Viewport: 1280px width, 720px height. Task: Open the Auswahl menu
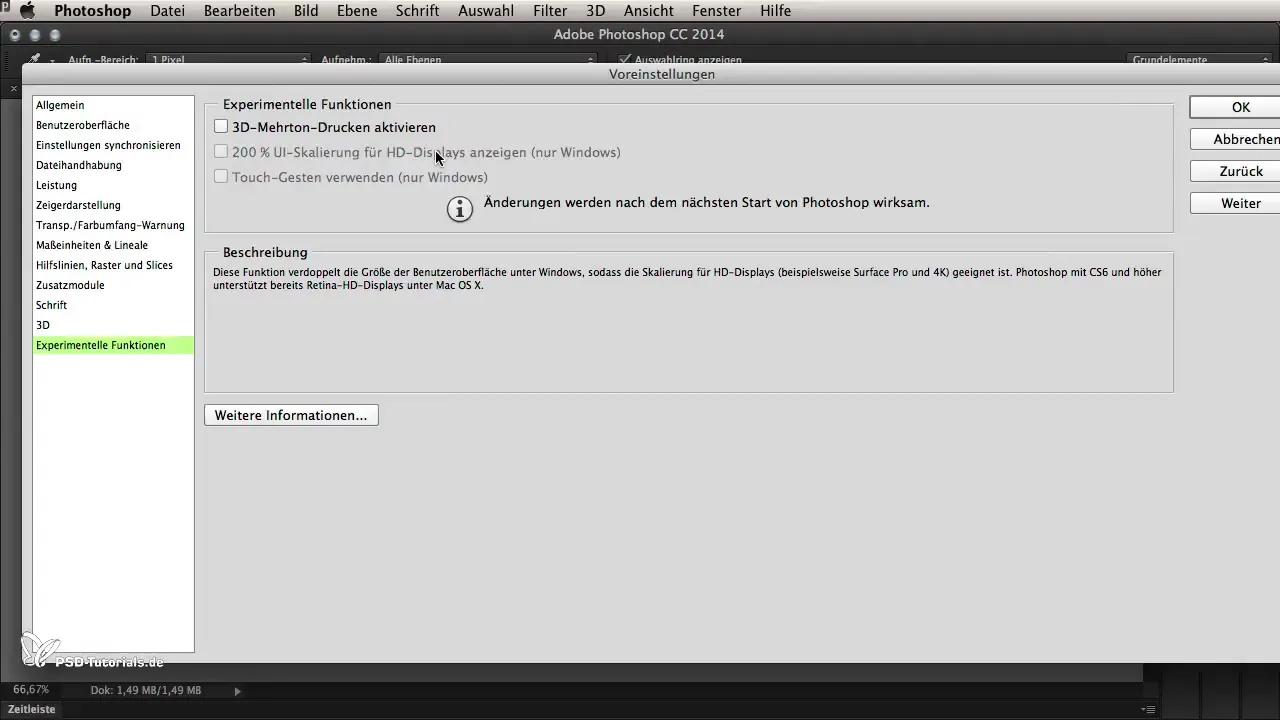tap(487, 11)
